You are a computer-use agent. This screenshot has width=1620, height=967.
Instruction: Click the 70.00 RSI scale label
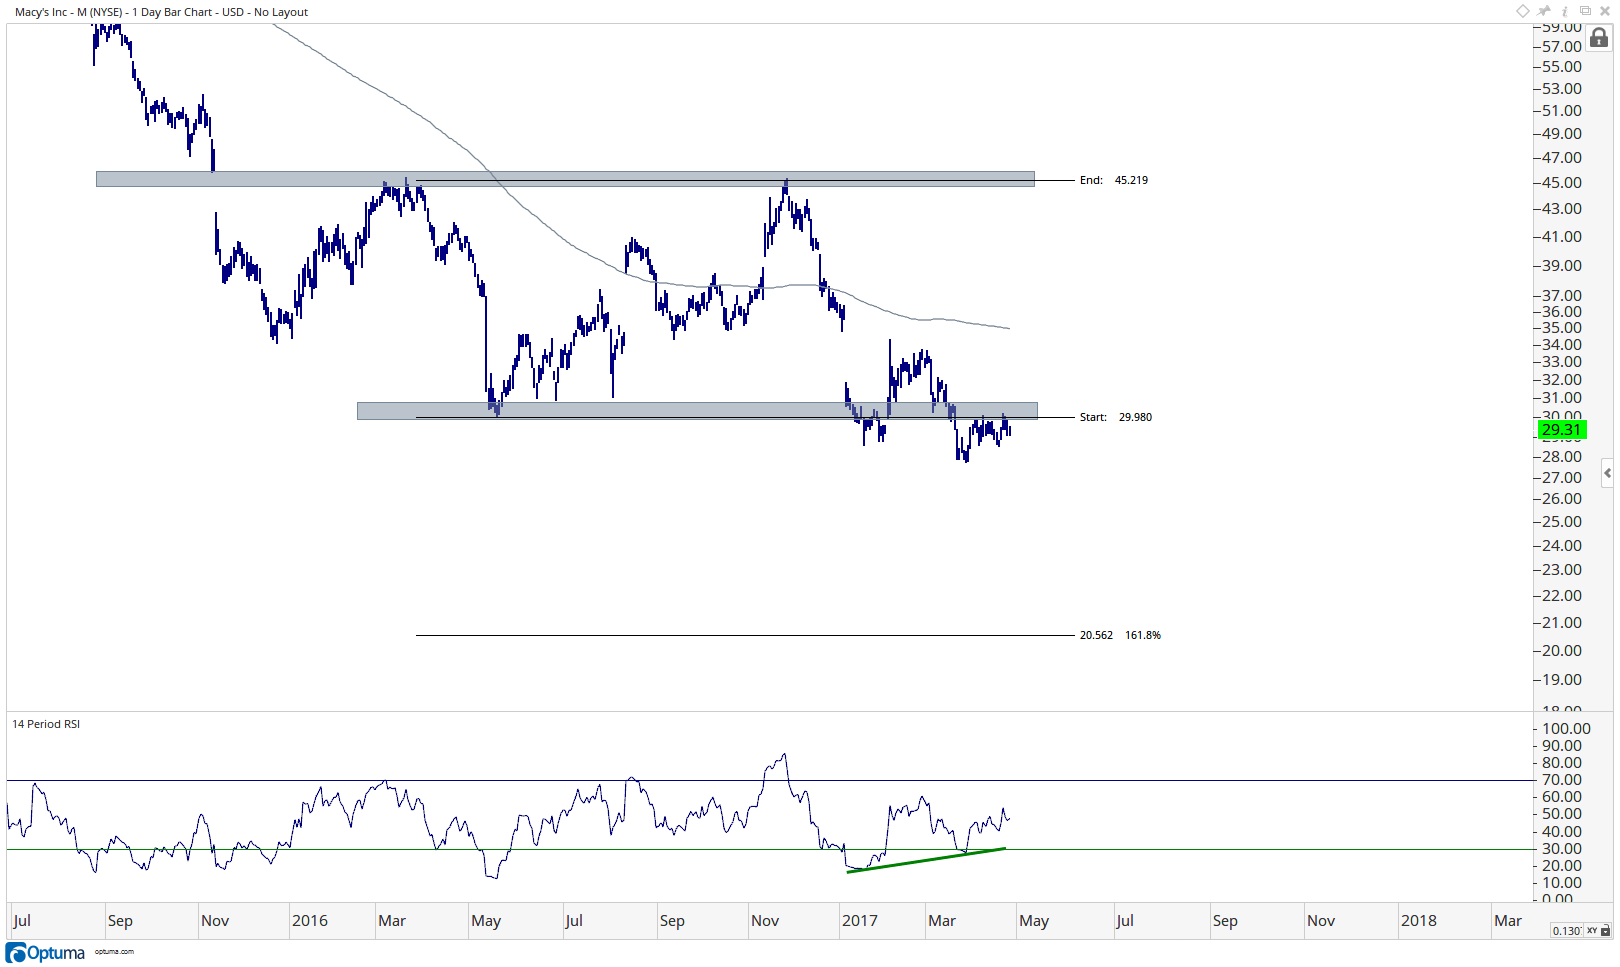click(x=1562, y=780)
